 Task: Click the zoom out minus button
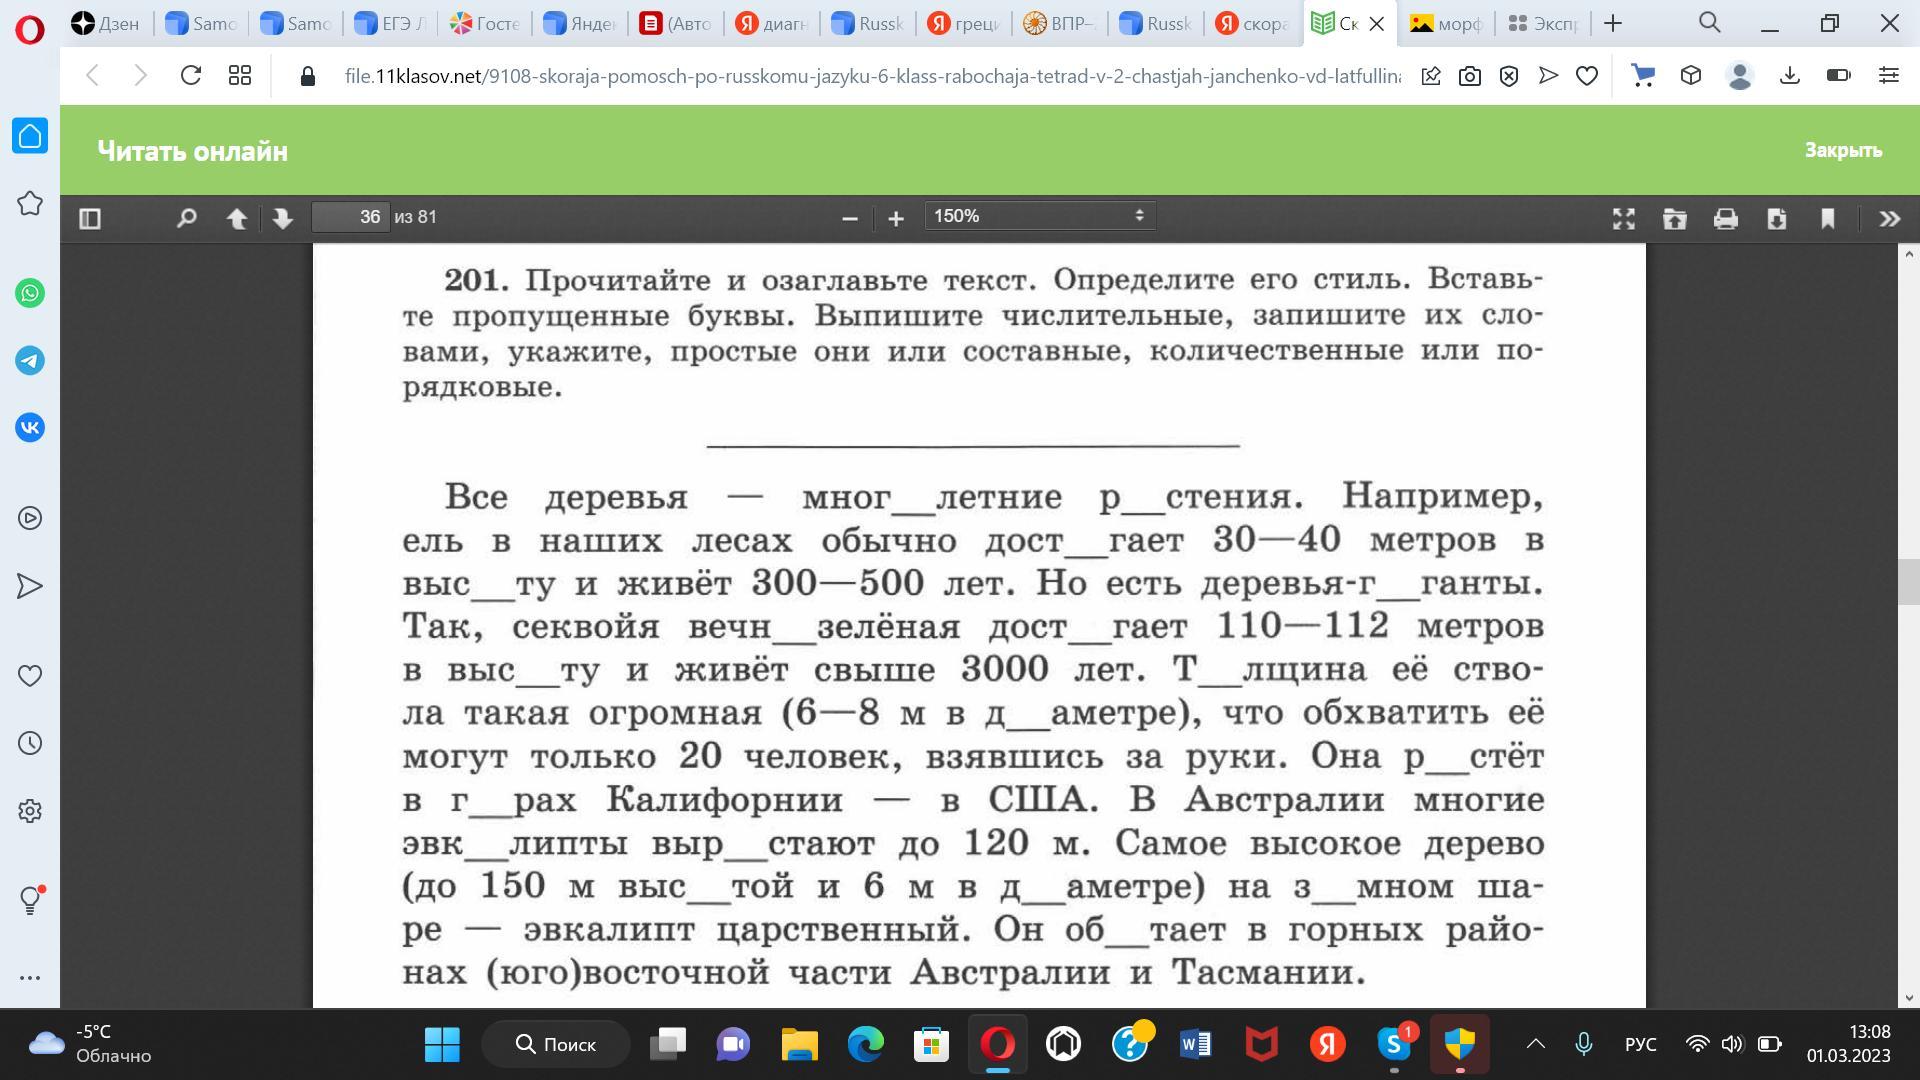[850, 218]
